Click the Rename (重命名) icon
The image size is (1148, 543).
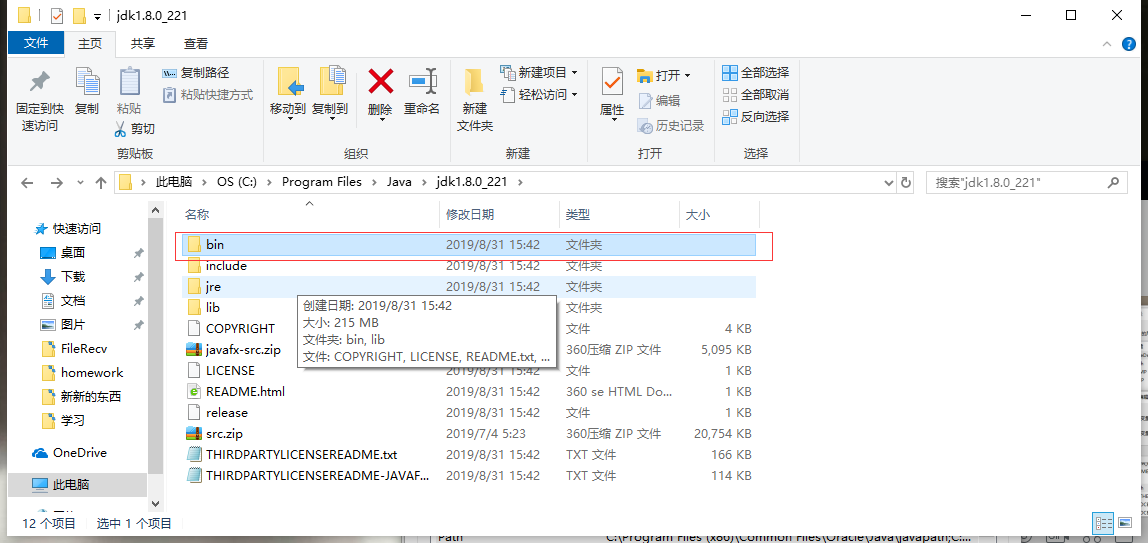(422, 81)
